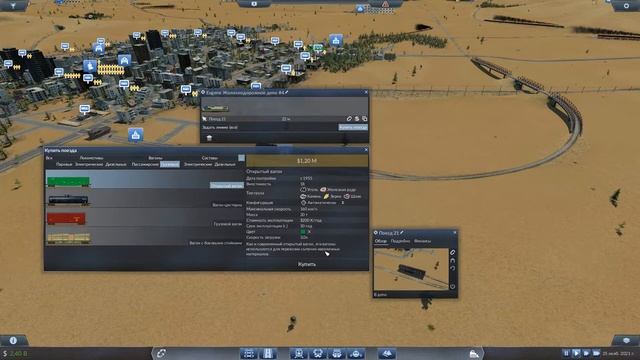
Task: Click the copy icon on depot train row
Action: (x=364, y=119)
